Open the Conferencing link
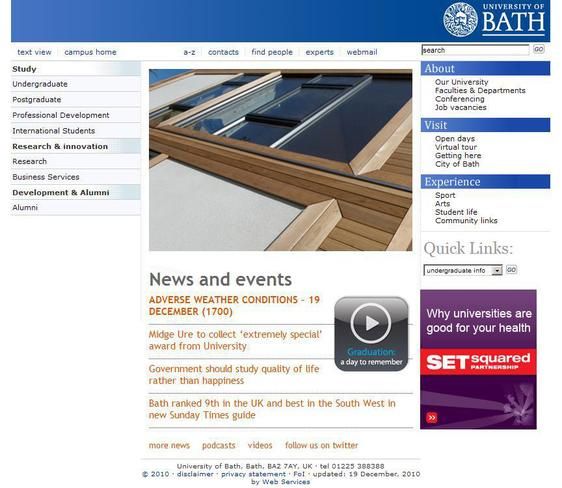The height and width of the screenshot is (488, 562). 459,99
